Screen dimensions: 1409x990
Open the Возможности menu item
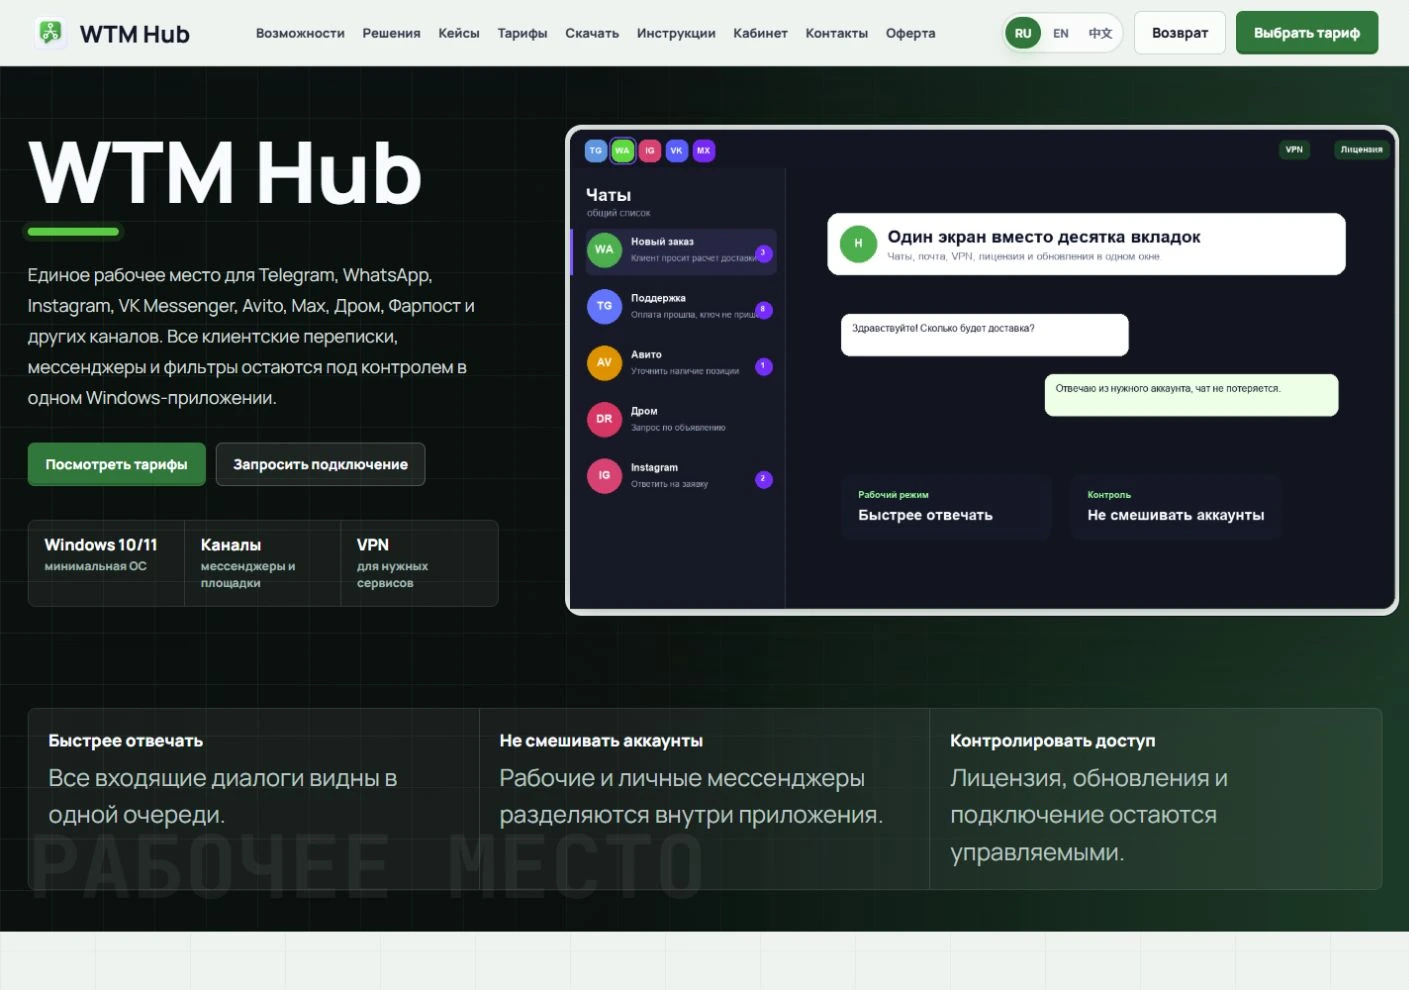pos(300,33)
